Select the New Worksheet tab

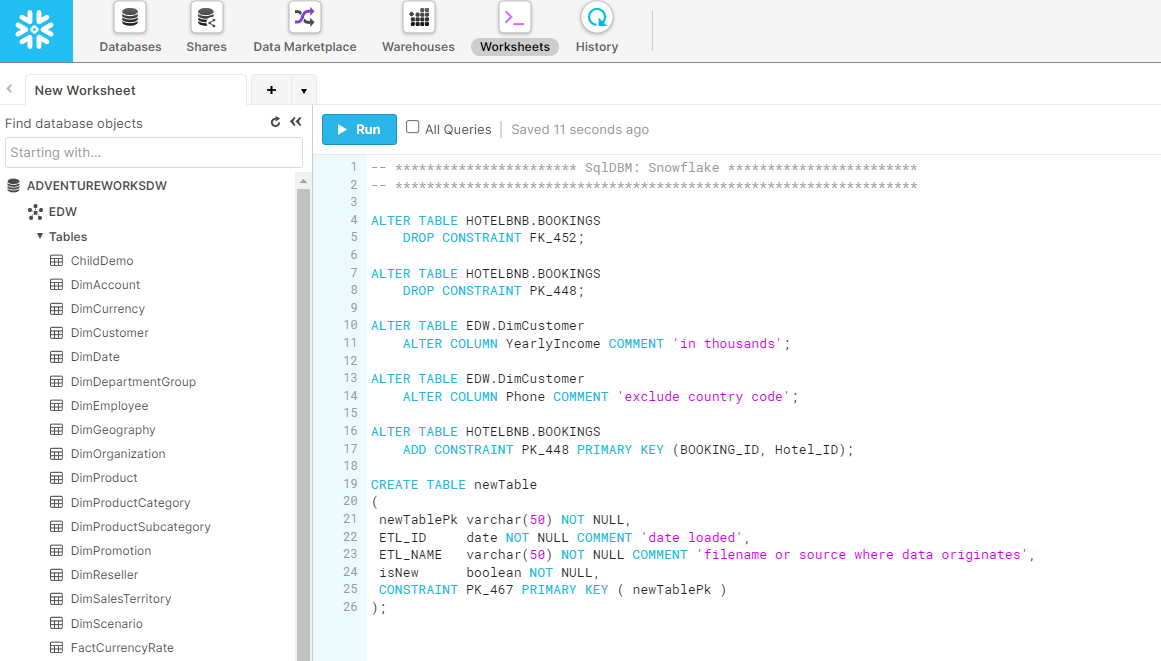point(85,90)
